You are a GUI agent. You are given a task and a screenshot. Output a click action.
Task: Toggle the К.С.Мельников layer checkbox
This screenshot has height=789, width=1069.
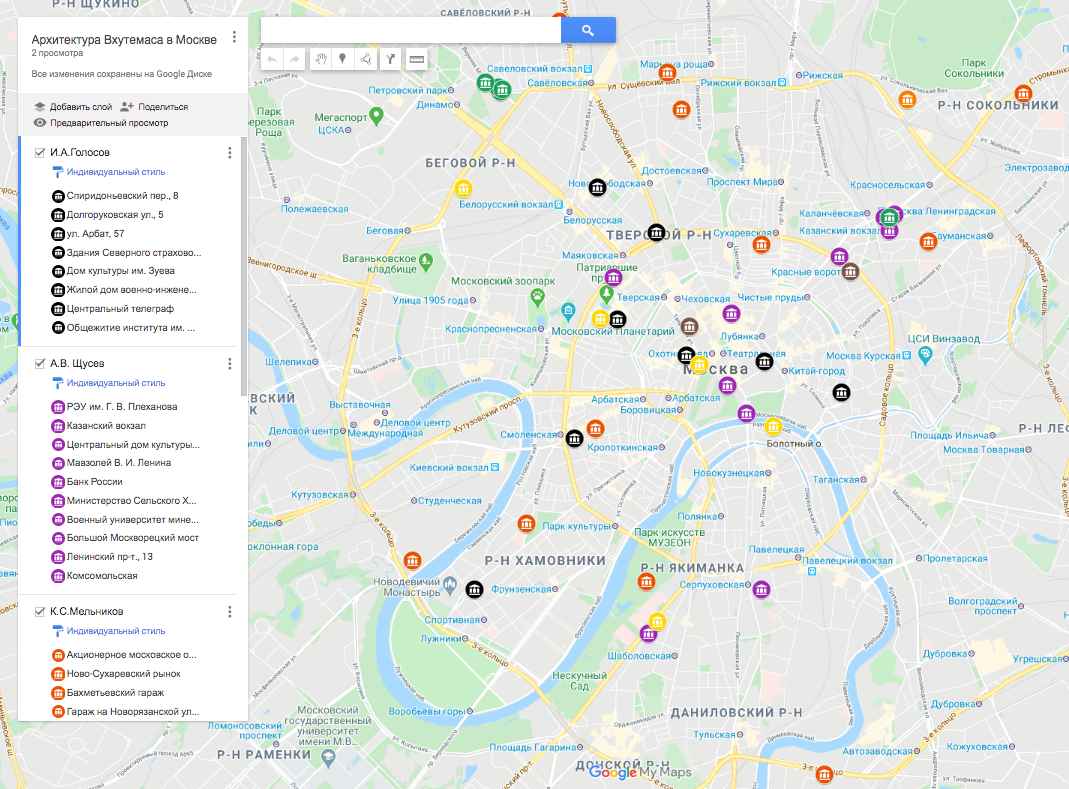(x=40, y=612)
